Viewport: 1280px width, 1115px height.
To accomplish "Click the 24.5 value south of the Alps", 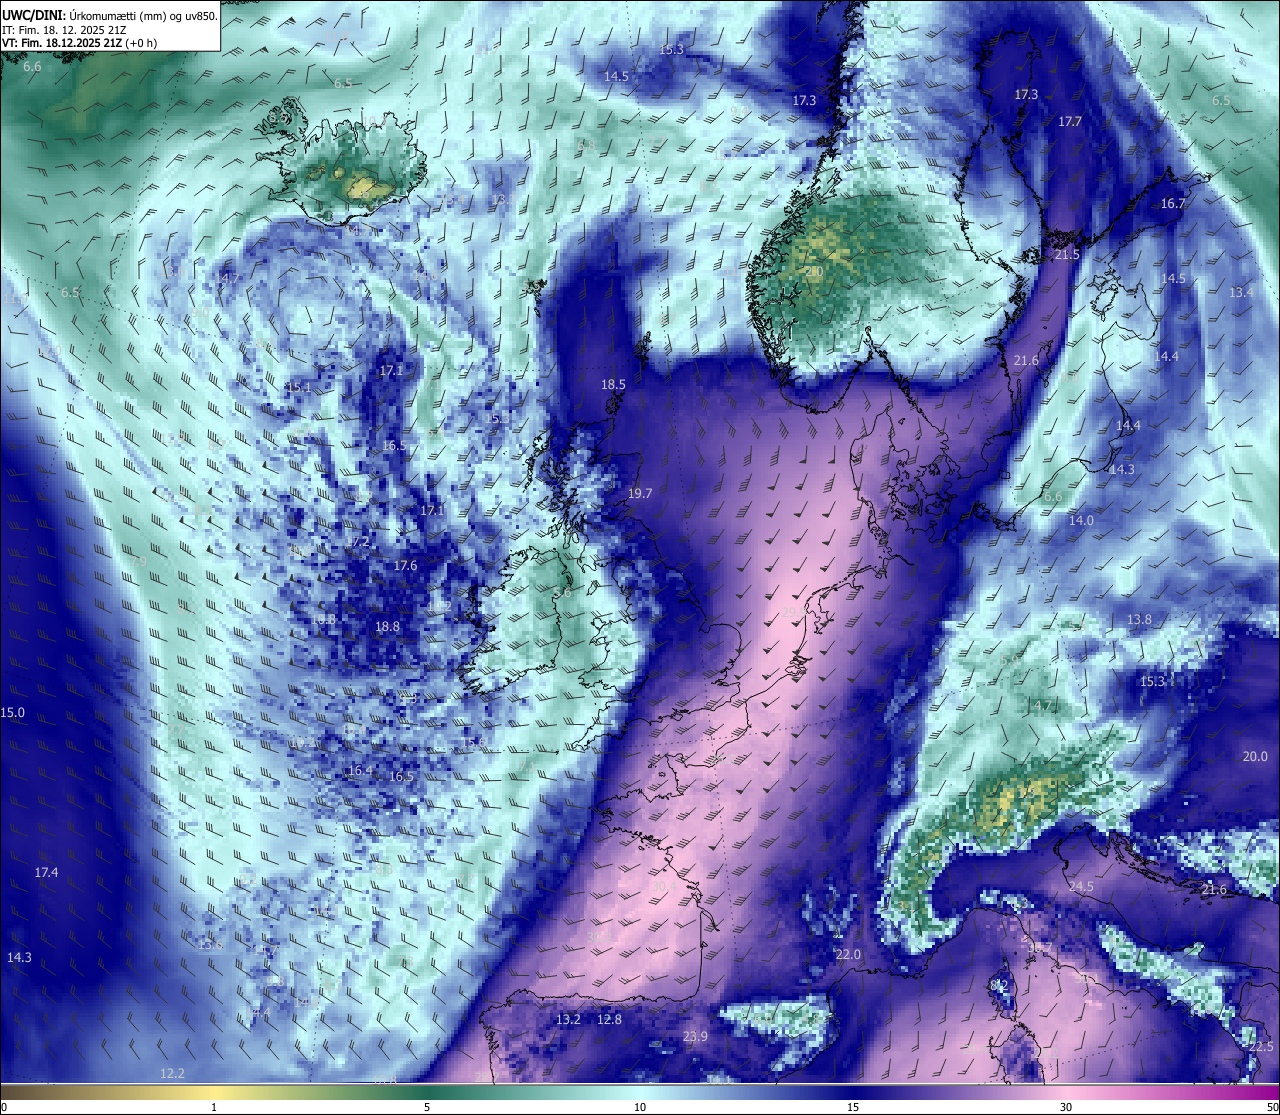I will [1081, 887].
